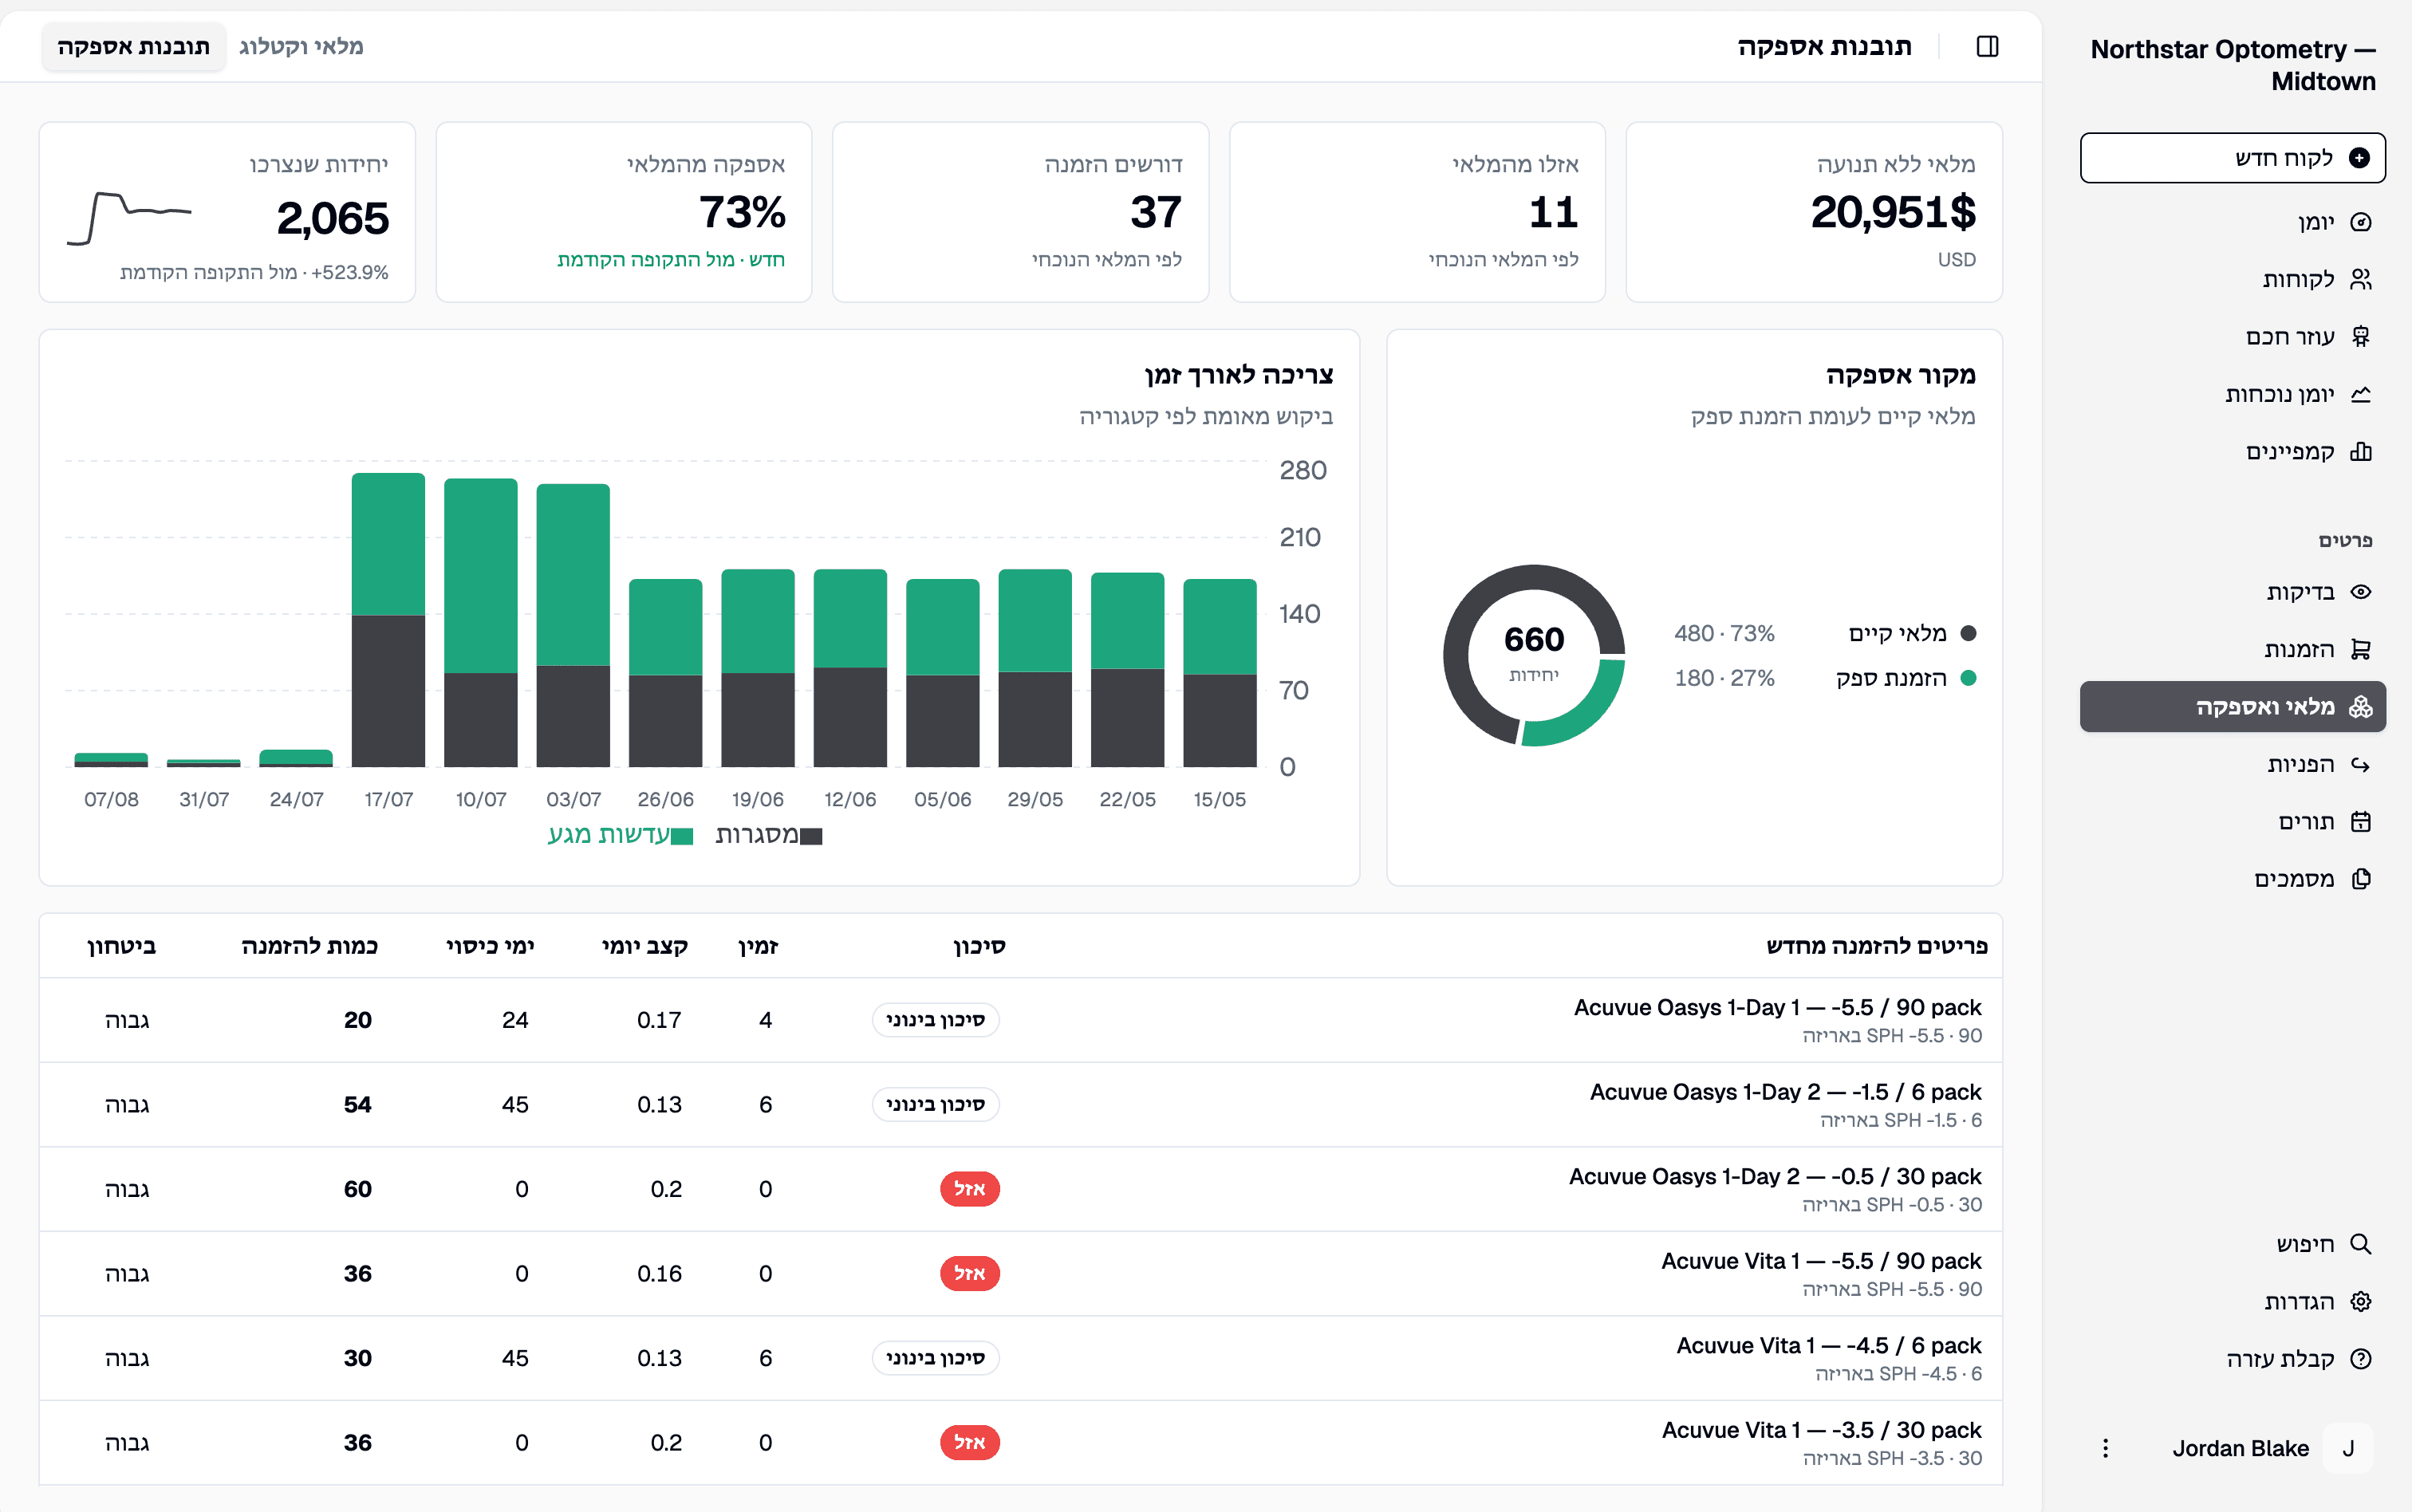Viewport: 2412px width, 1512px height.
Task: Open the אספקה מהמלאי 73% card
Action: click(624, 212)
